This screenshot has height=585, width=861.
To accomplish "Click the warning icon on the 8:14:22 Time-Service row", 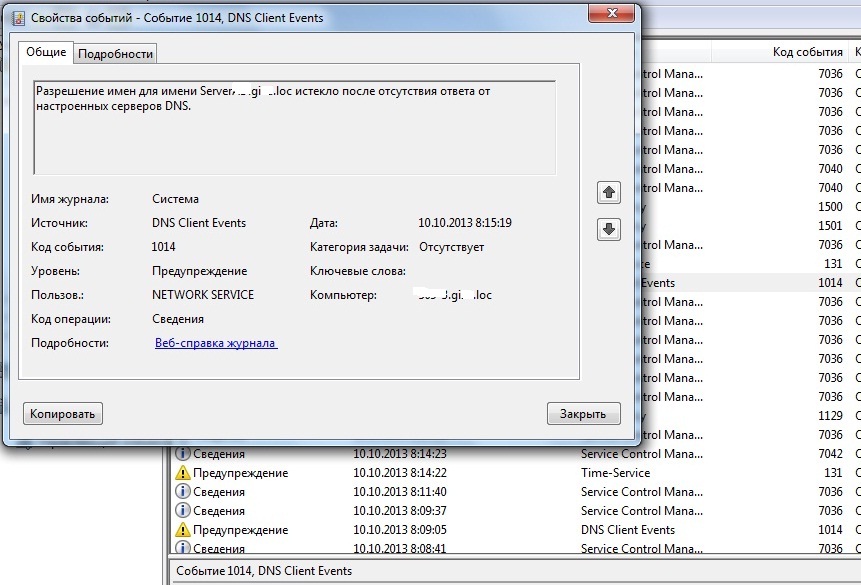I will click(182, 473).
